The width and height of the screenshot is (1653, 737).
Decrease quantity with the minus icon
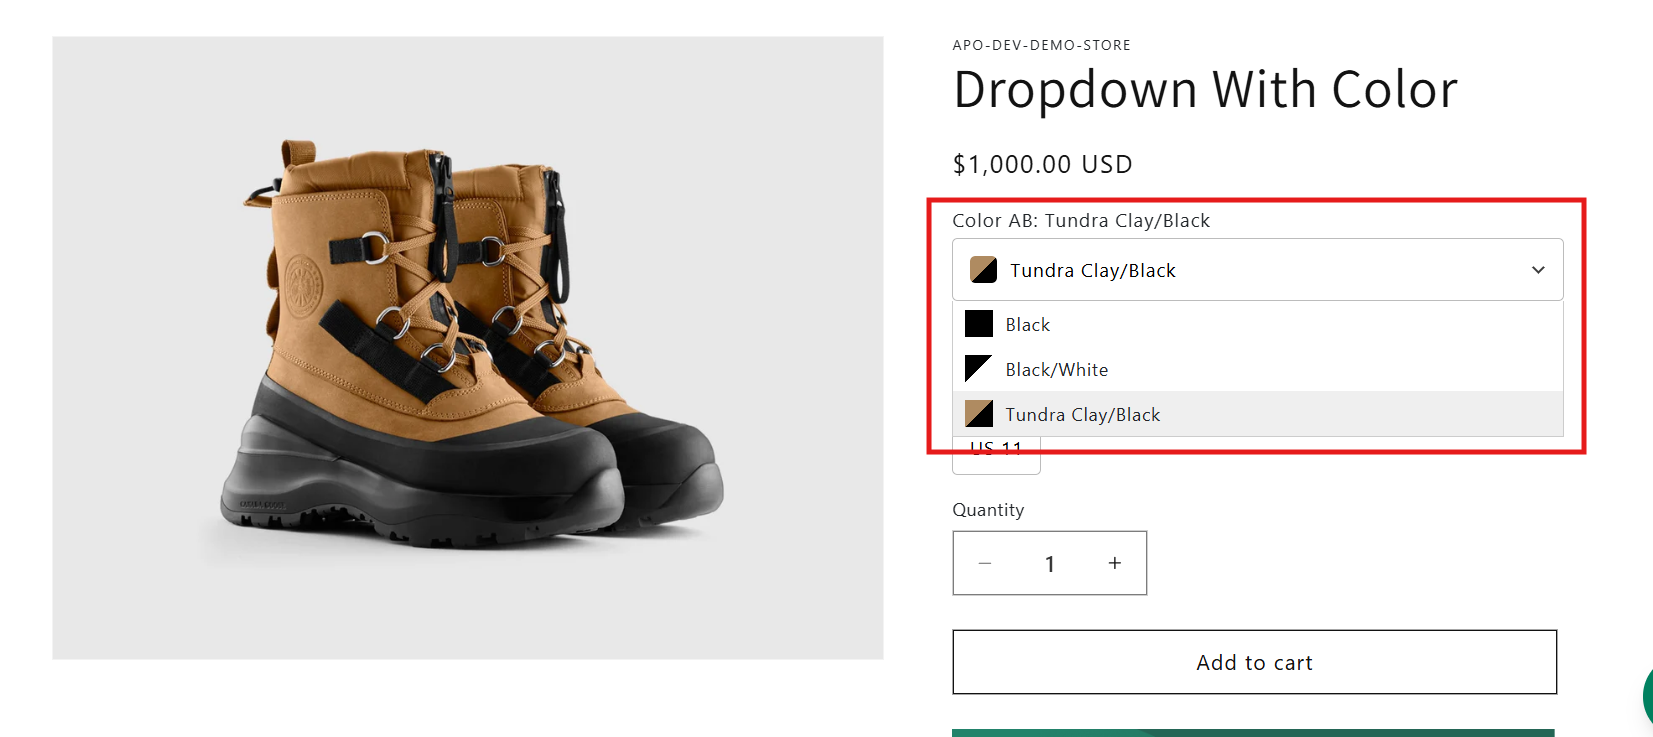tap(984, 564)
